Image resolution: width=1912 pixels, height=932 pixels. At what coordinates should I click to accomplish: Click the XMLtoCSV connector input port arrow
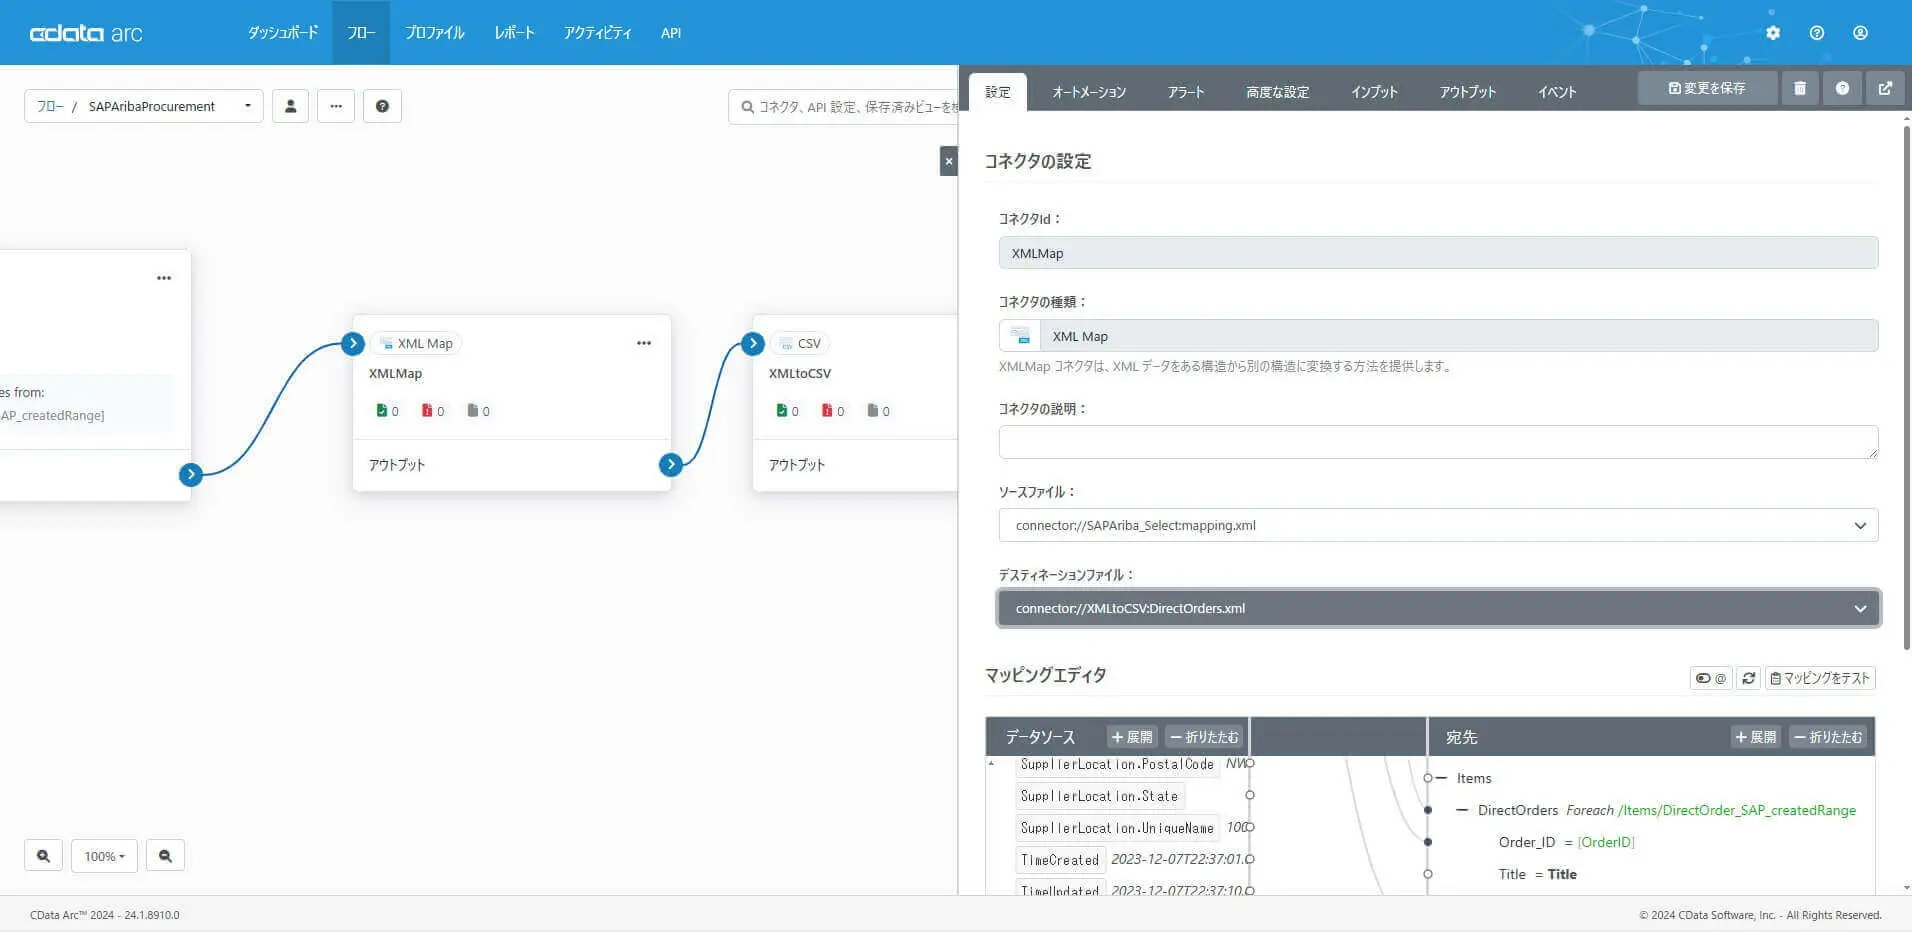pos(753,343)
